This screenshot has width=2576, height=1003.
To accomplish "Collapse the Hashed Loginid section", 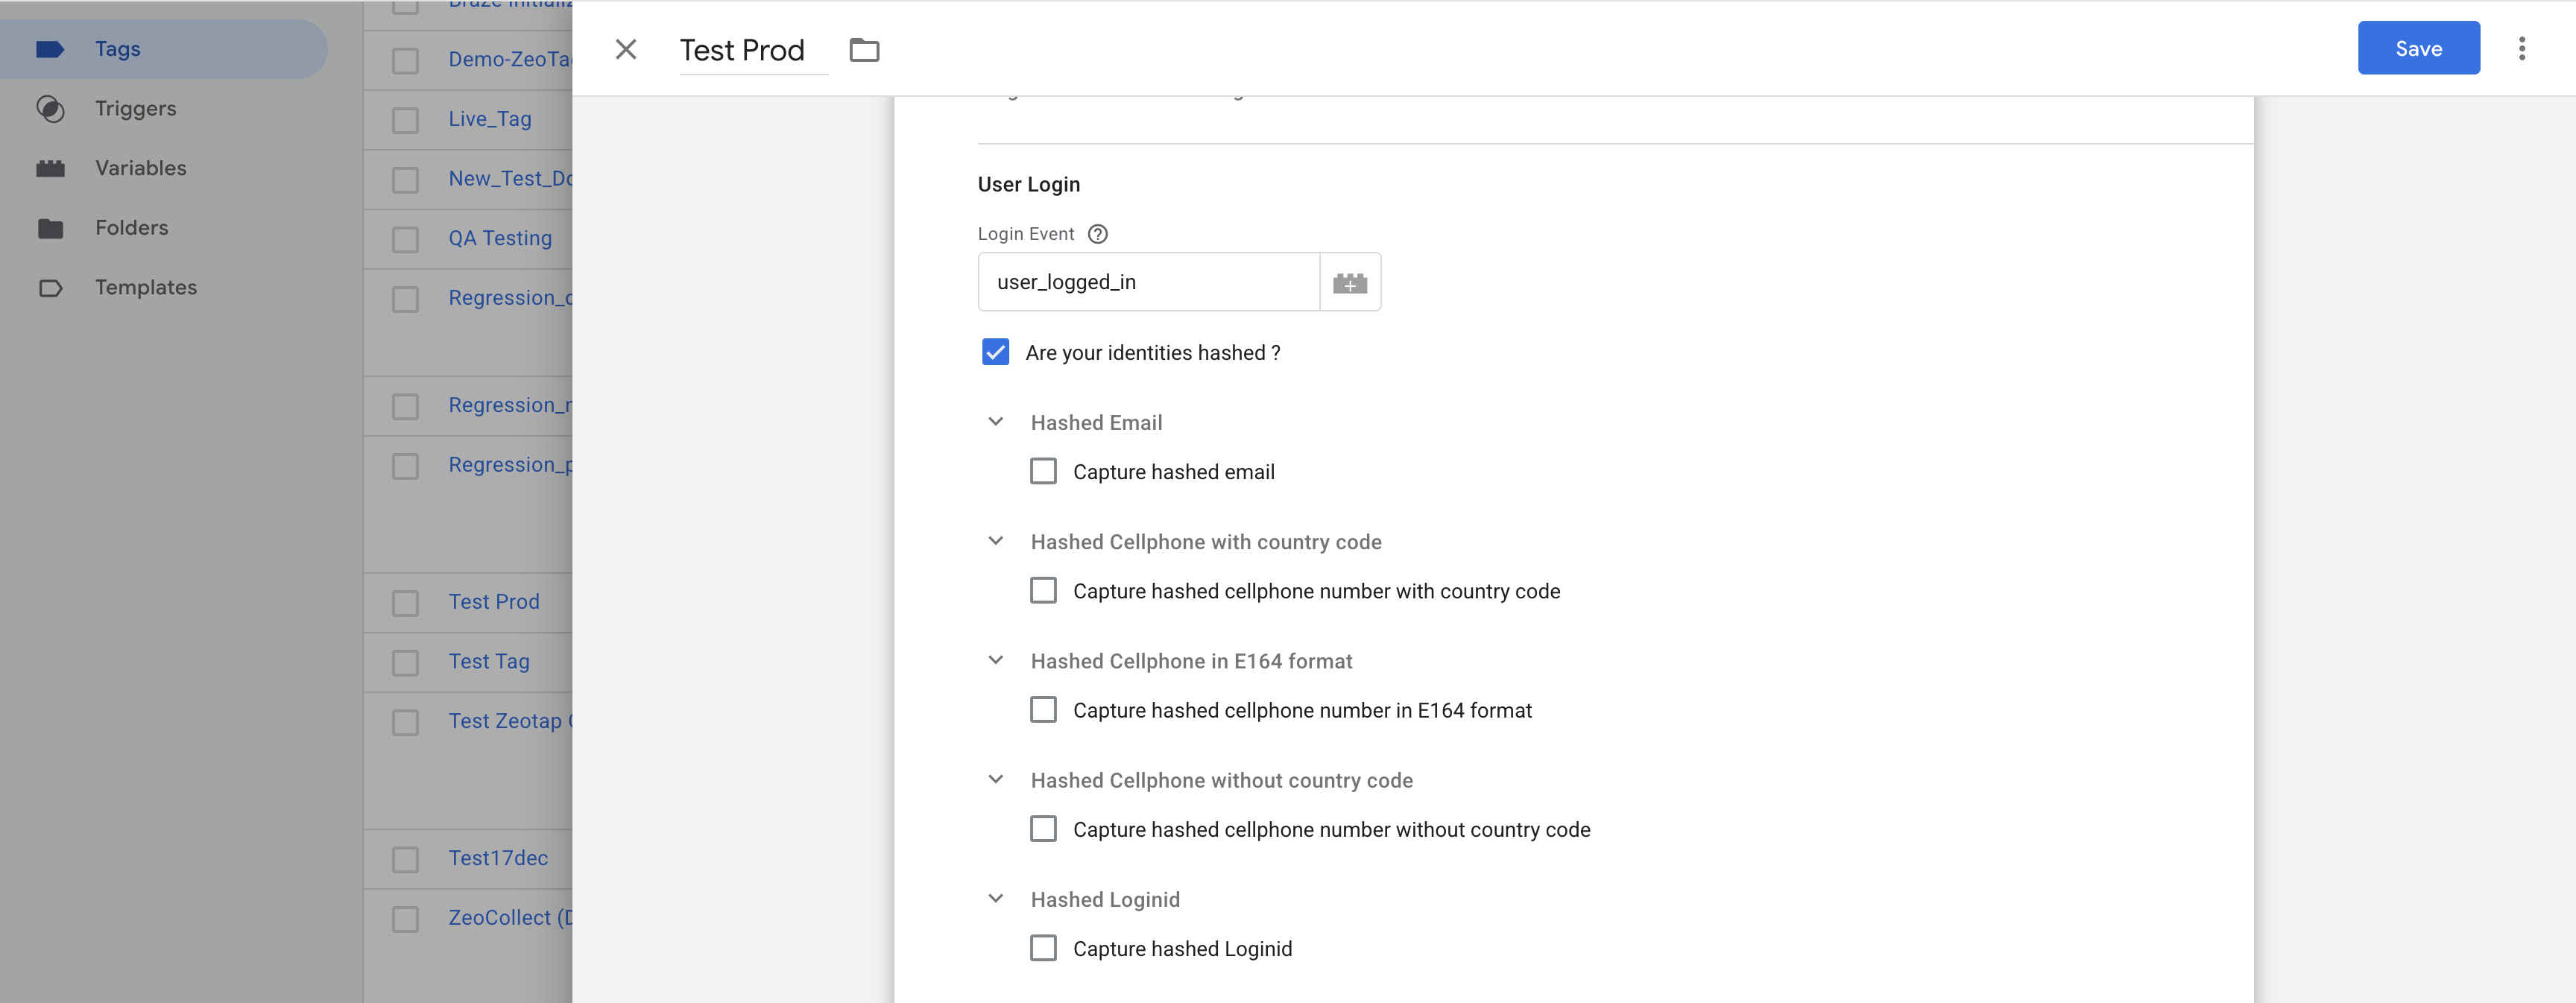I will (995, 898).
